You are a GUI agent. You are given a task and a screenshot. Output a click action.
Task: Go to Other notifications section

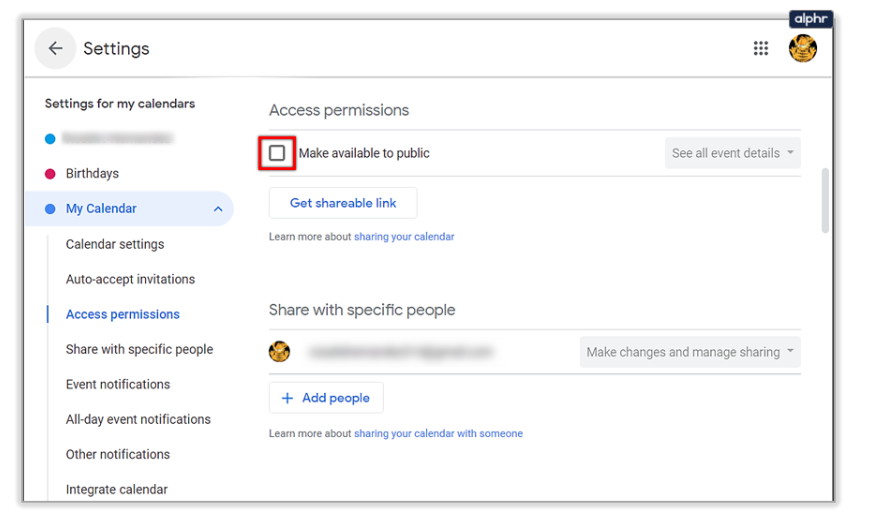118,454
